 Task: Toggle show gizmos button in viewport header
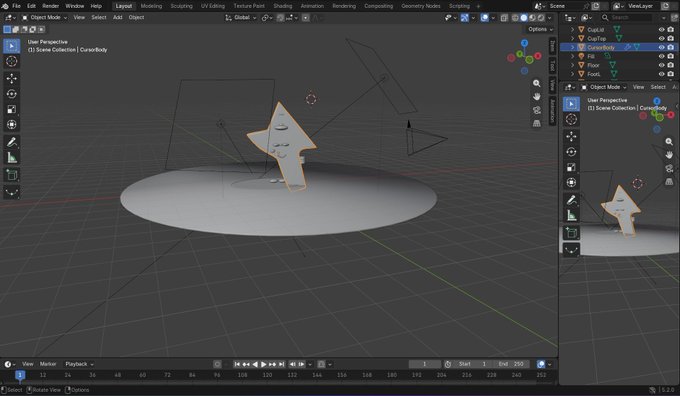[x=464, y=18]
